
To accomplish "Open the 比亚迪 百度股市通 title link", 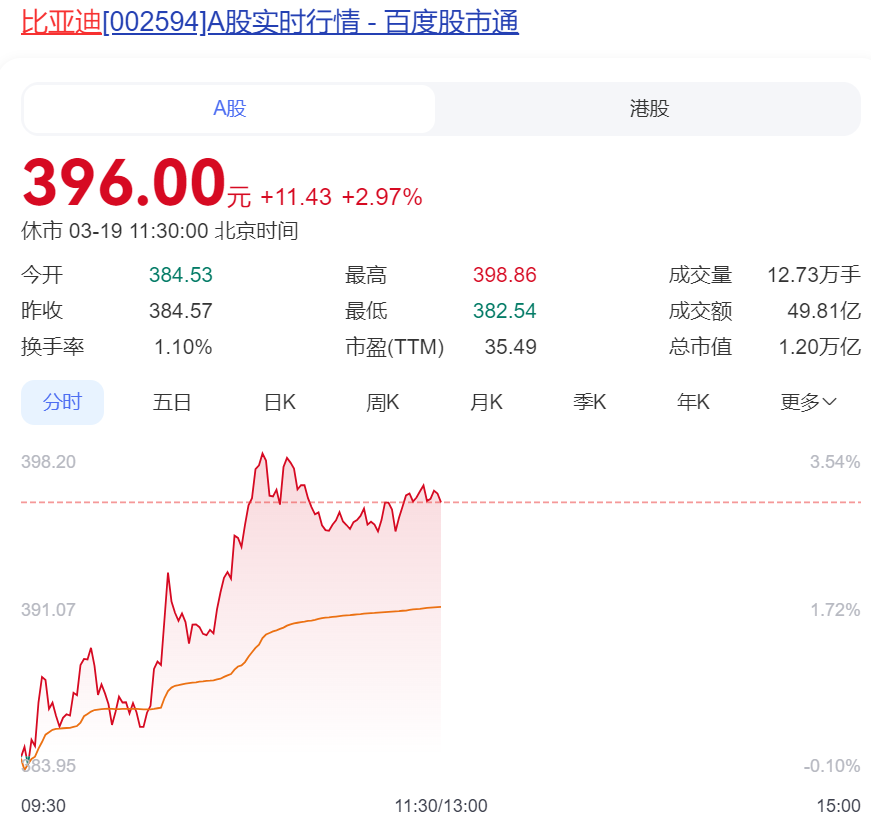I will click(x=270, y=22).
